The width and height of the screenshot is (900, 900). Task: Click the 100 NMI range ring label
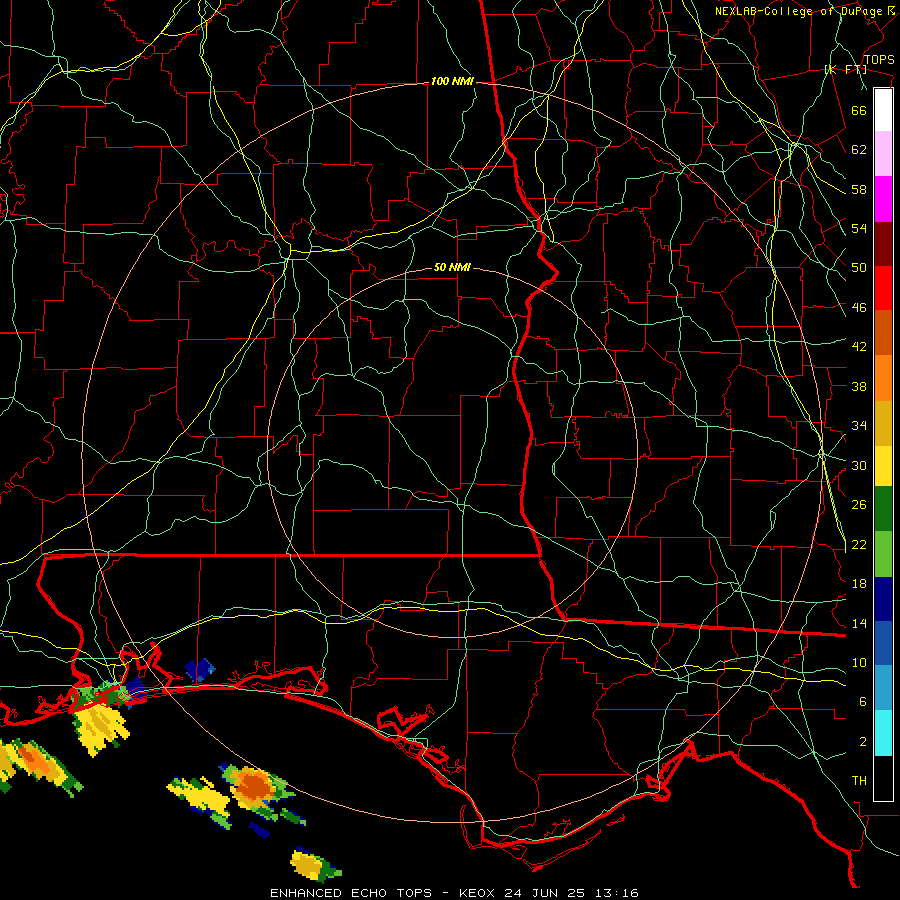coord(452,81)
